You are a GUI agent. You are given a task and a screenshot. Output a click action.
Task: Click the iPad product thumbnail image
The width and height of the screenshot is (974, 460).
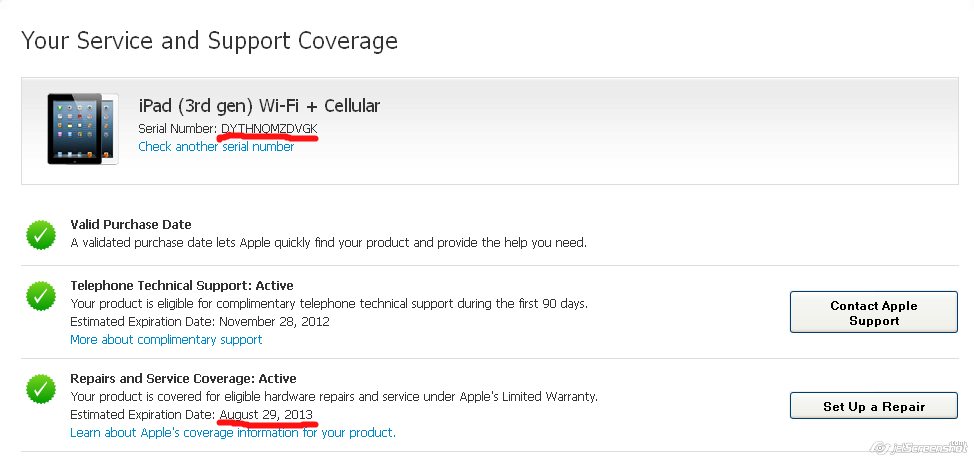pyautogui.click(x=83, y=129)
